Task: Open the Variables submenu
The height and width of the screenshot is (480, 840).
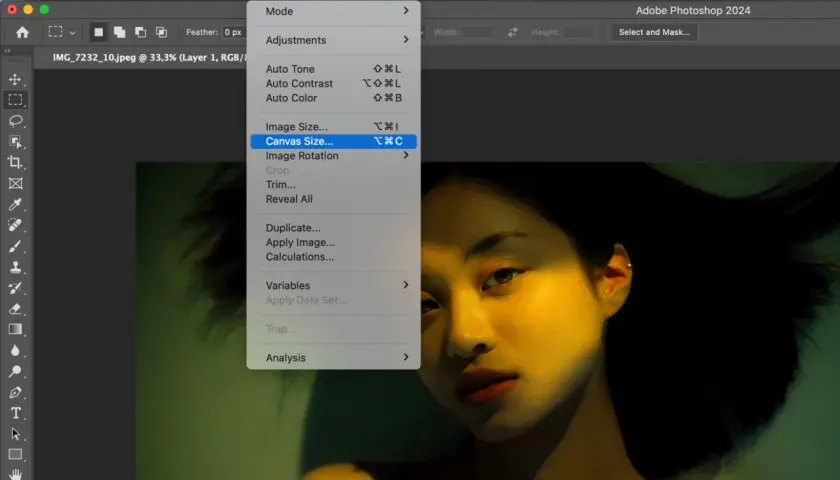Action: click(x=333, y=286)
